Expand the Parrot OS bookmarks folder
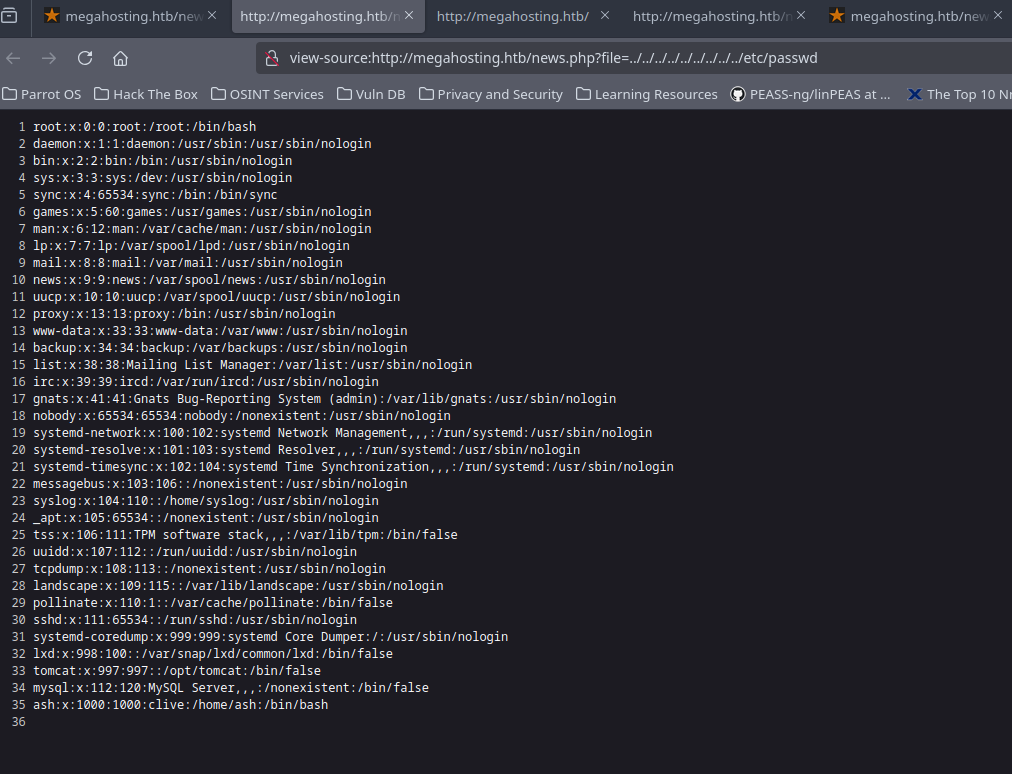1012x774 pixels. (42, 94)
